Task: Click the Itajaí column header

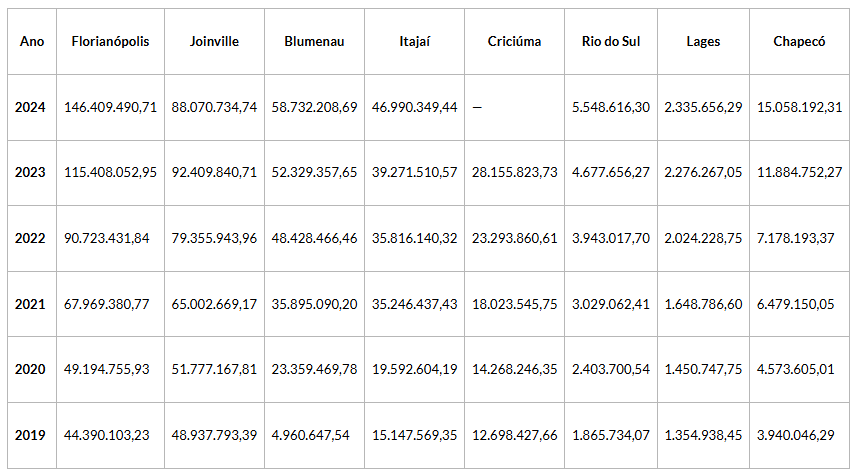Action: coord(413,41)
